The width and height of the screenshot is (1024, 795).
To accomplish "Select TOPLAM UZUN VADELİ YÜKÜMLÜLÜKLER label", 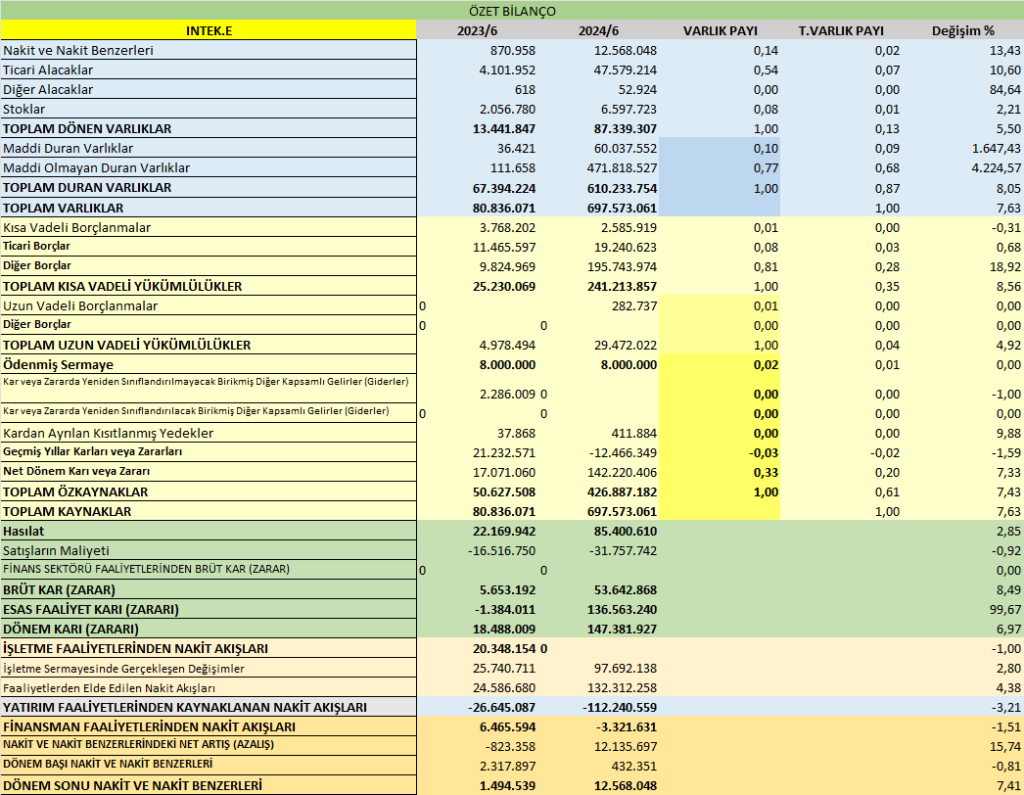I will coord(127,345).
